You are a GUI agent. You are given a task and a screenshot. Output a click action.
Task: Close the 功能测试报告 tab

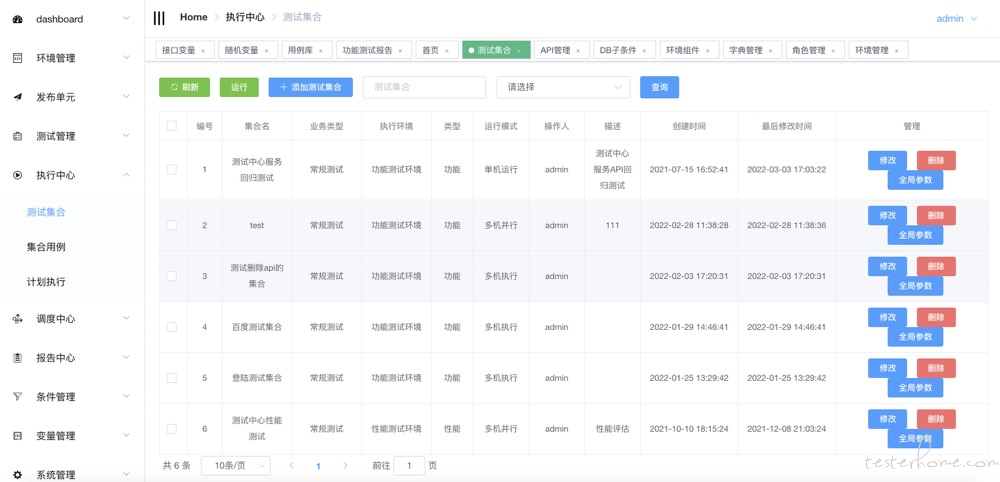click(x=400, y=50)
